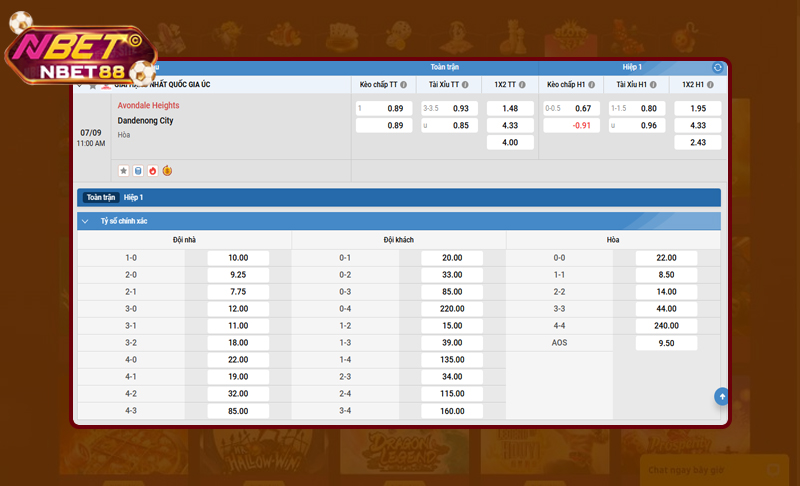The image size is (800, 486).
Task: Pick the 1.48 odds under 1X2 TT
Action: click(x=509, y=108)
